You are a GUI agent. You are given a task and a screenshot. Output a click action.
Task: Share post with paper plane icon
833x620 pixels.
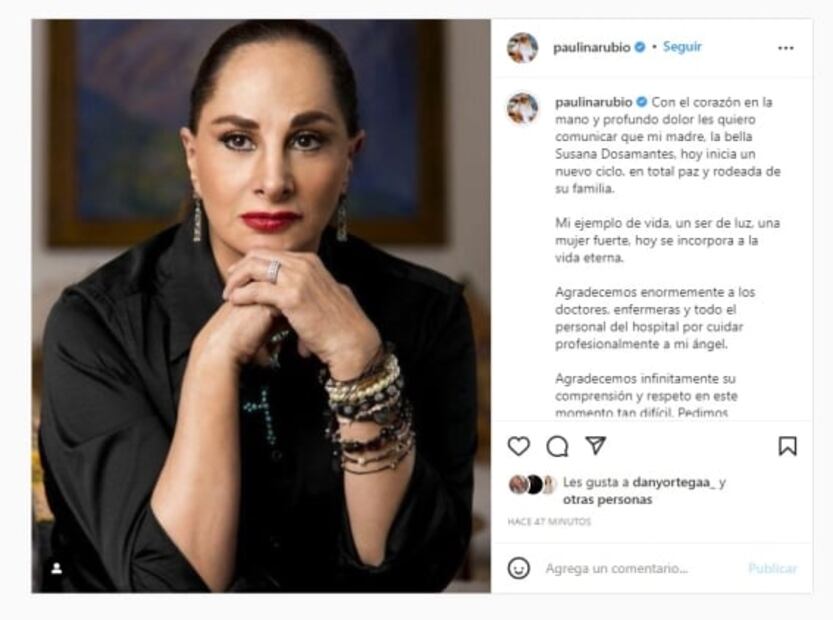[x=596, y=446]
